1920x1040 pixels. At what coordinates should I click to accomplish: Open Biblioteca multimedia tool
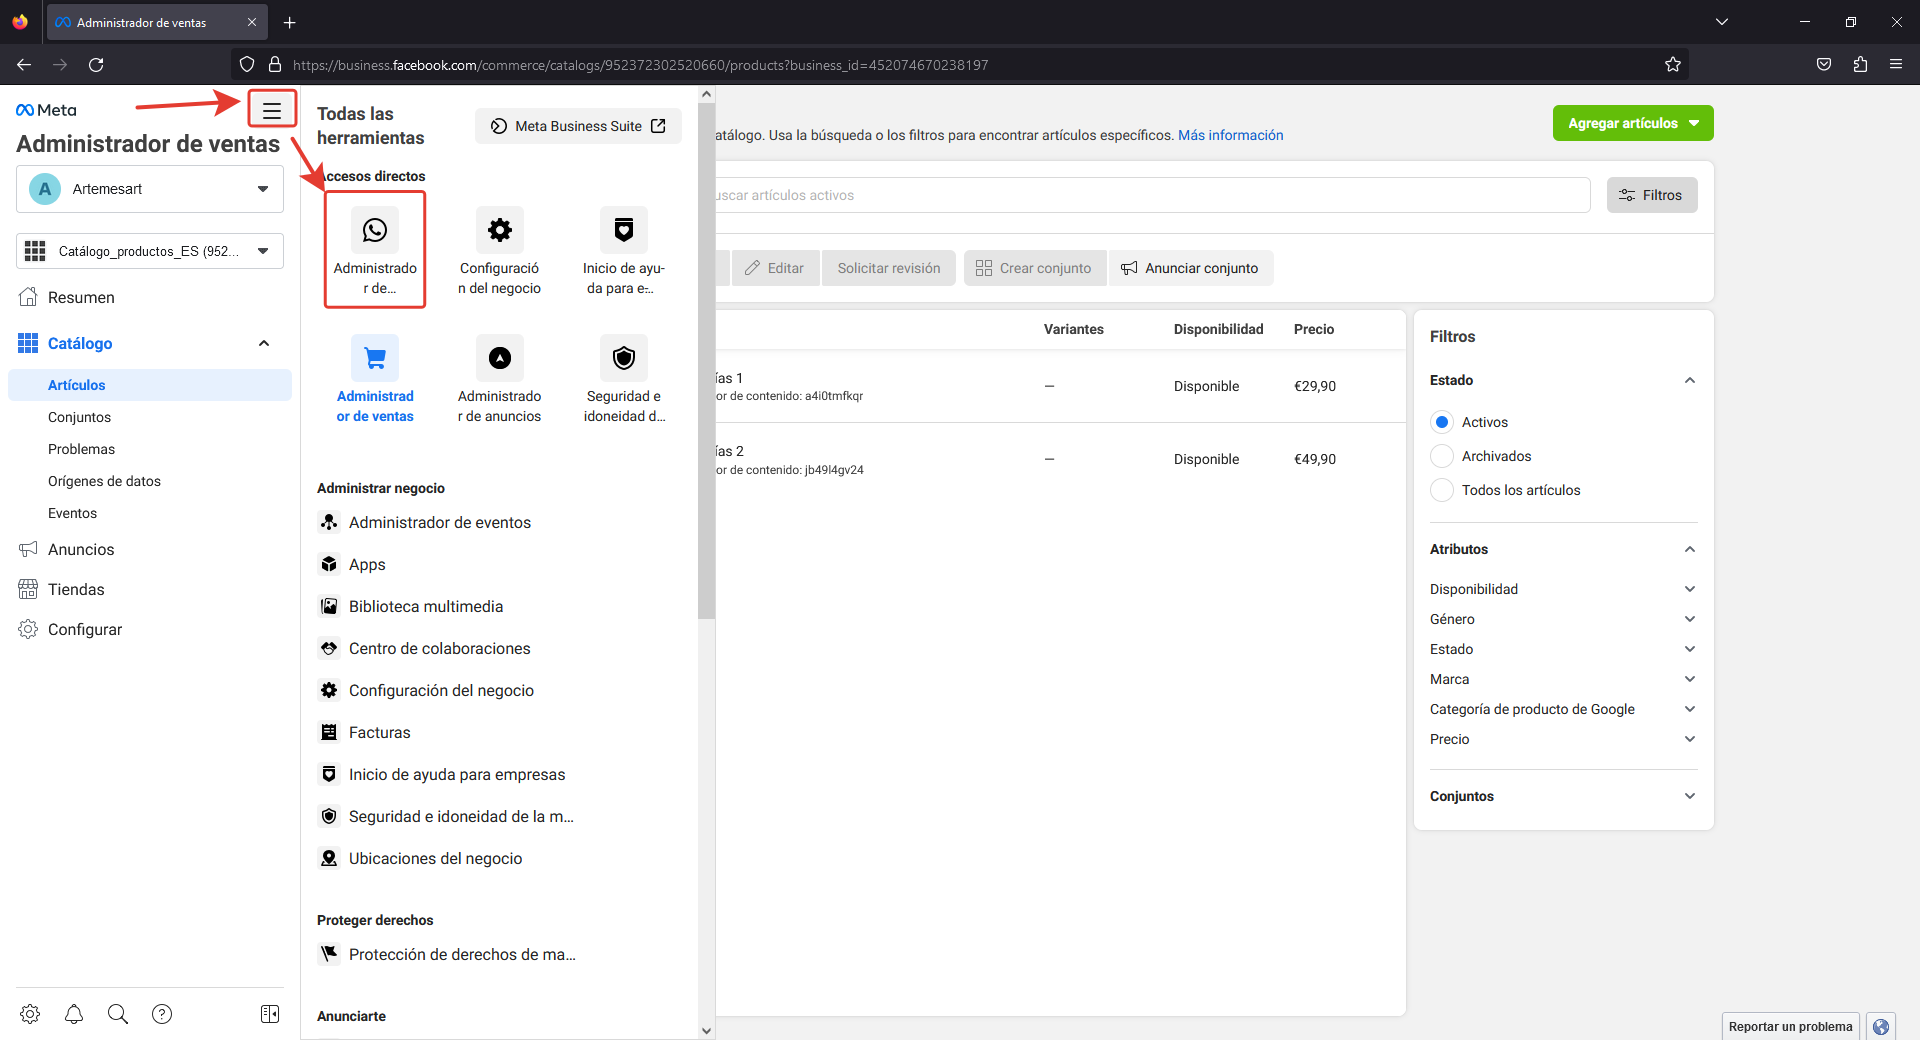point(410,606)
